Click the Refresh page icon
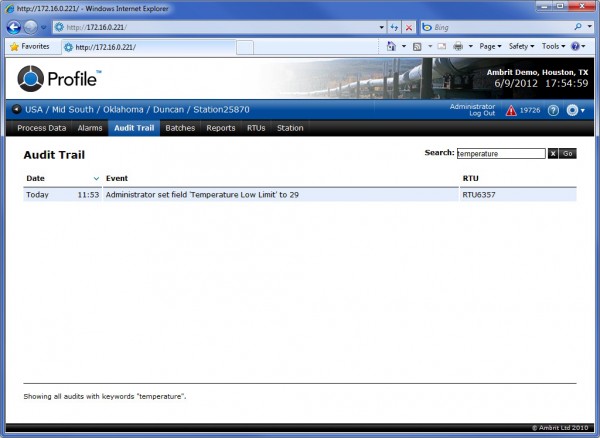Screen dimensions: 600x438 394,28
